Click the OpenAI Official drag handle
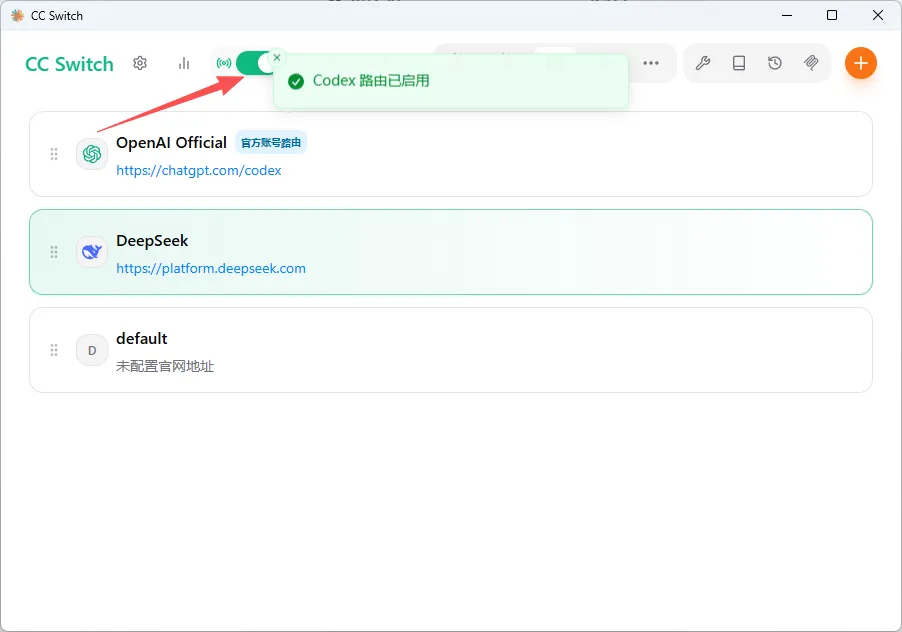902x632 pixels. pyautogui.click(x=54, y=154)
